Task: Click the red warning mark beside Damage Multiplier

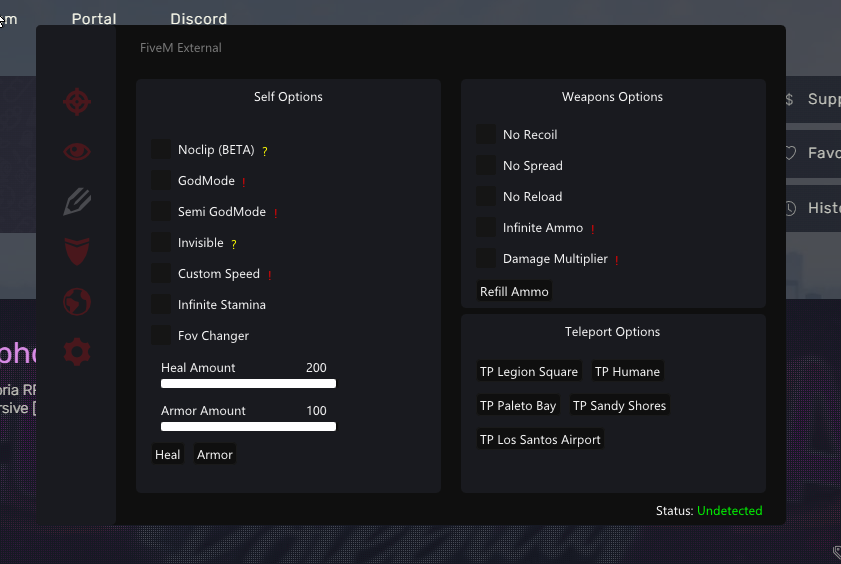Action: [x=617, y=261]
